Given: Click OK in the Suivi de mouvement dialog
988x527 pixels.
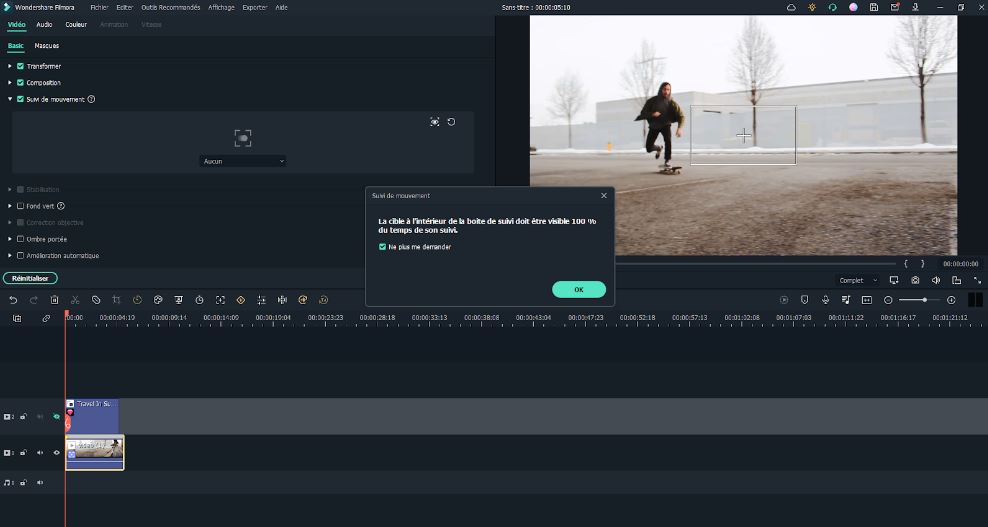Looking at the screenshot, I should pos(579,289).
